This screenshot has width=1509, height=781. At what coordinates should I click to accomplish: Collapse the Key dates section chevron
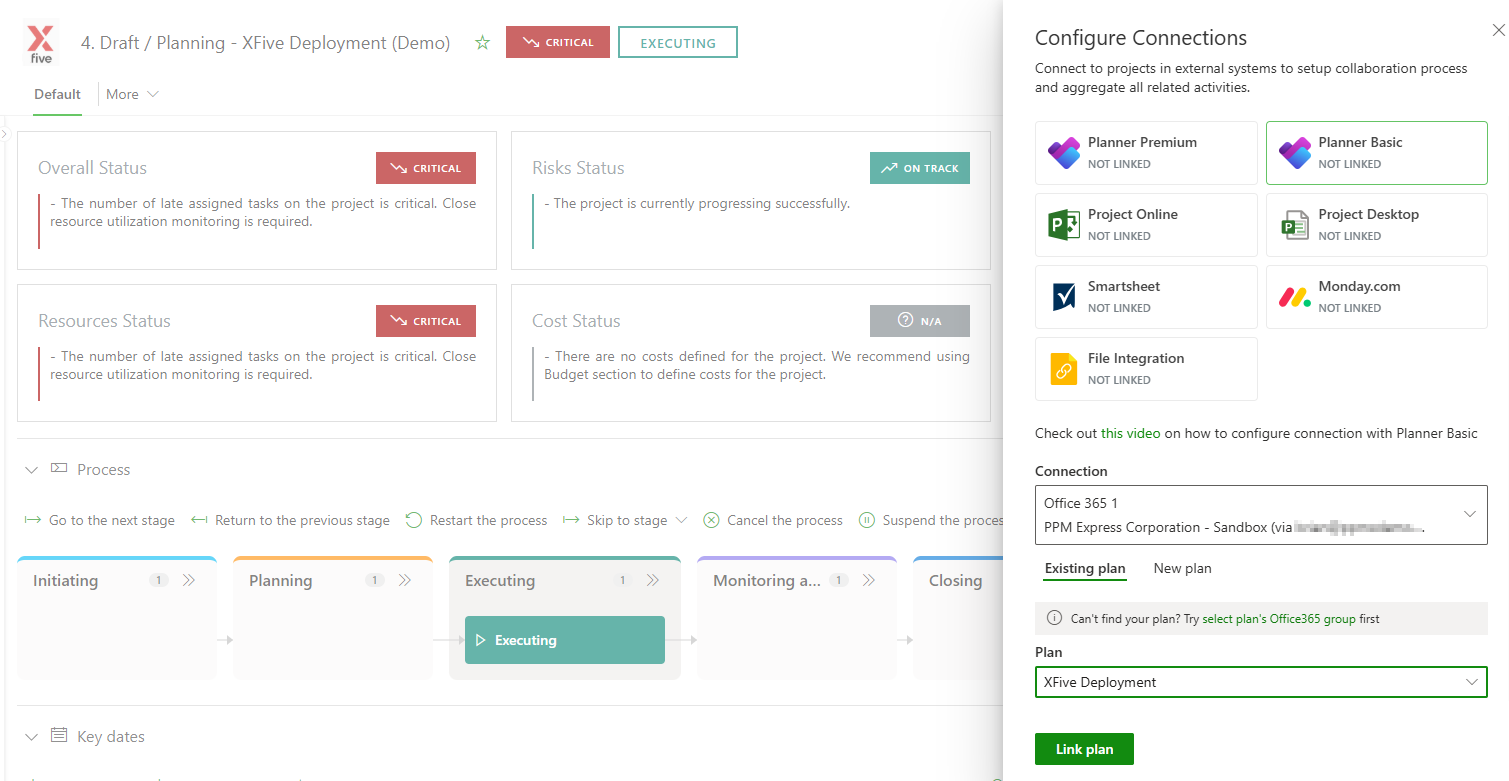32,736
